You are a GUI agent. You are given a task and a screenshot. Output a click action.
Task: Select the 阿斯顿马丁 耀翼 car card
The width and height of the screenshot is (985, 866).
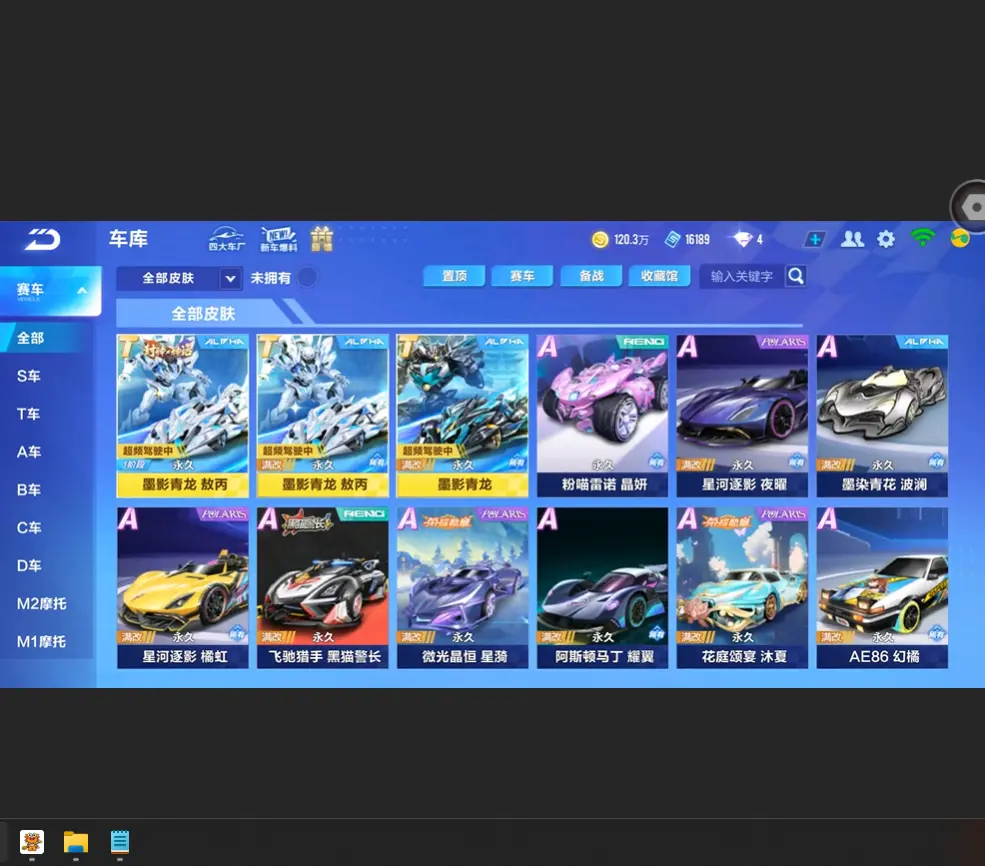tap(602, 588)
